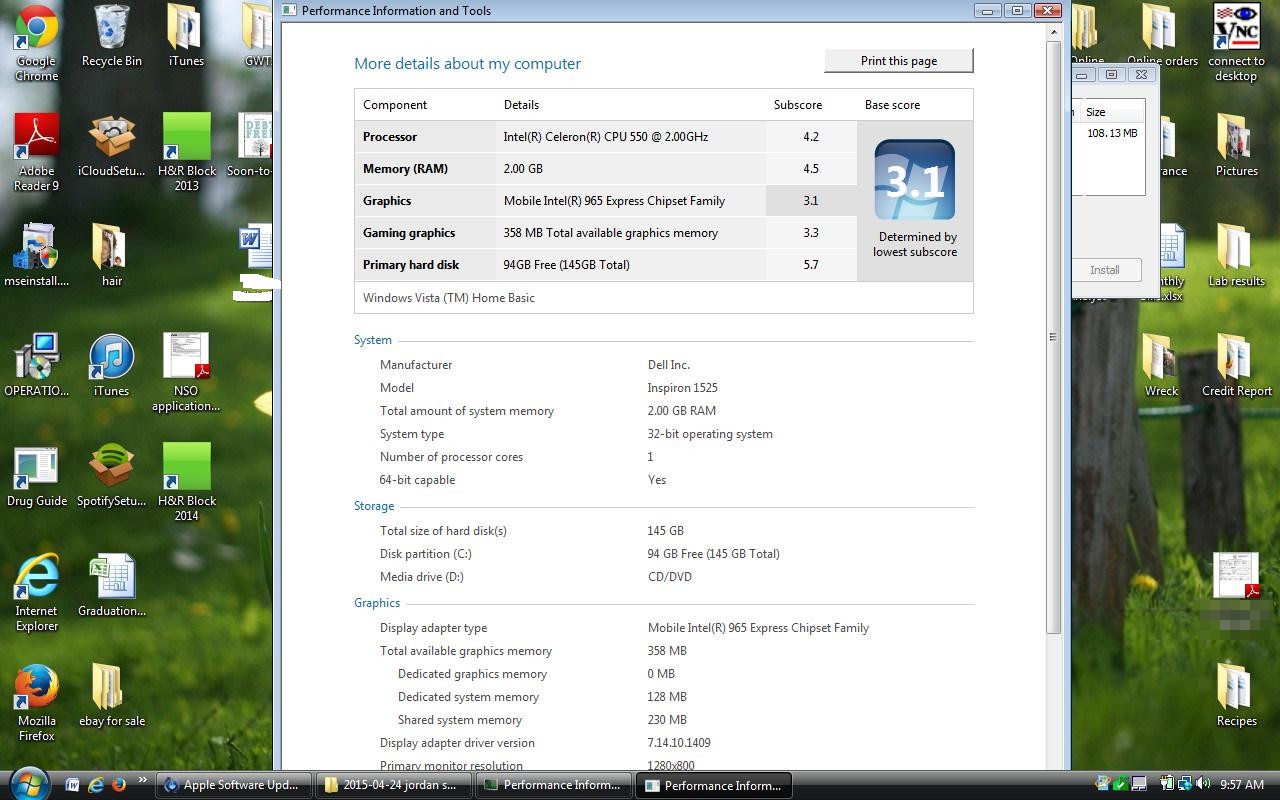Click the scroll-up arrow in Performance Information window

[x=1053, y=33]
